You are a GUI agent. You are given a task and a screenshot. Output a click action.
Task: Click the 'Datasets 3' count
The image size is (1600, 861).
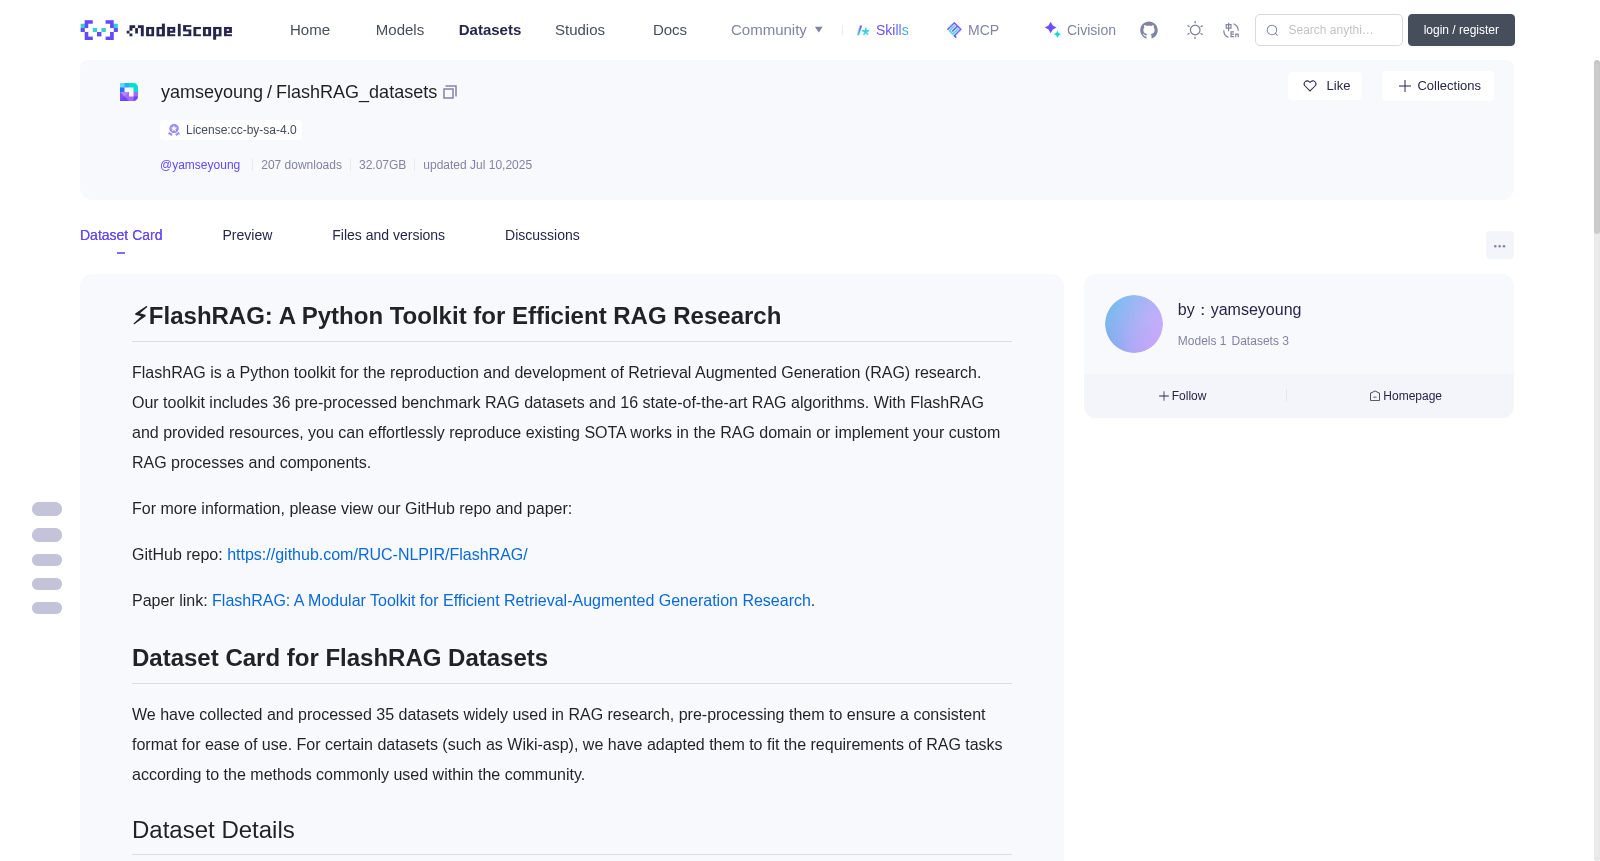pos(1260,341)
